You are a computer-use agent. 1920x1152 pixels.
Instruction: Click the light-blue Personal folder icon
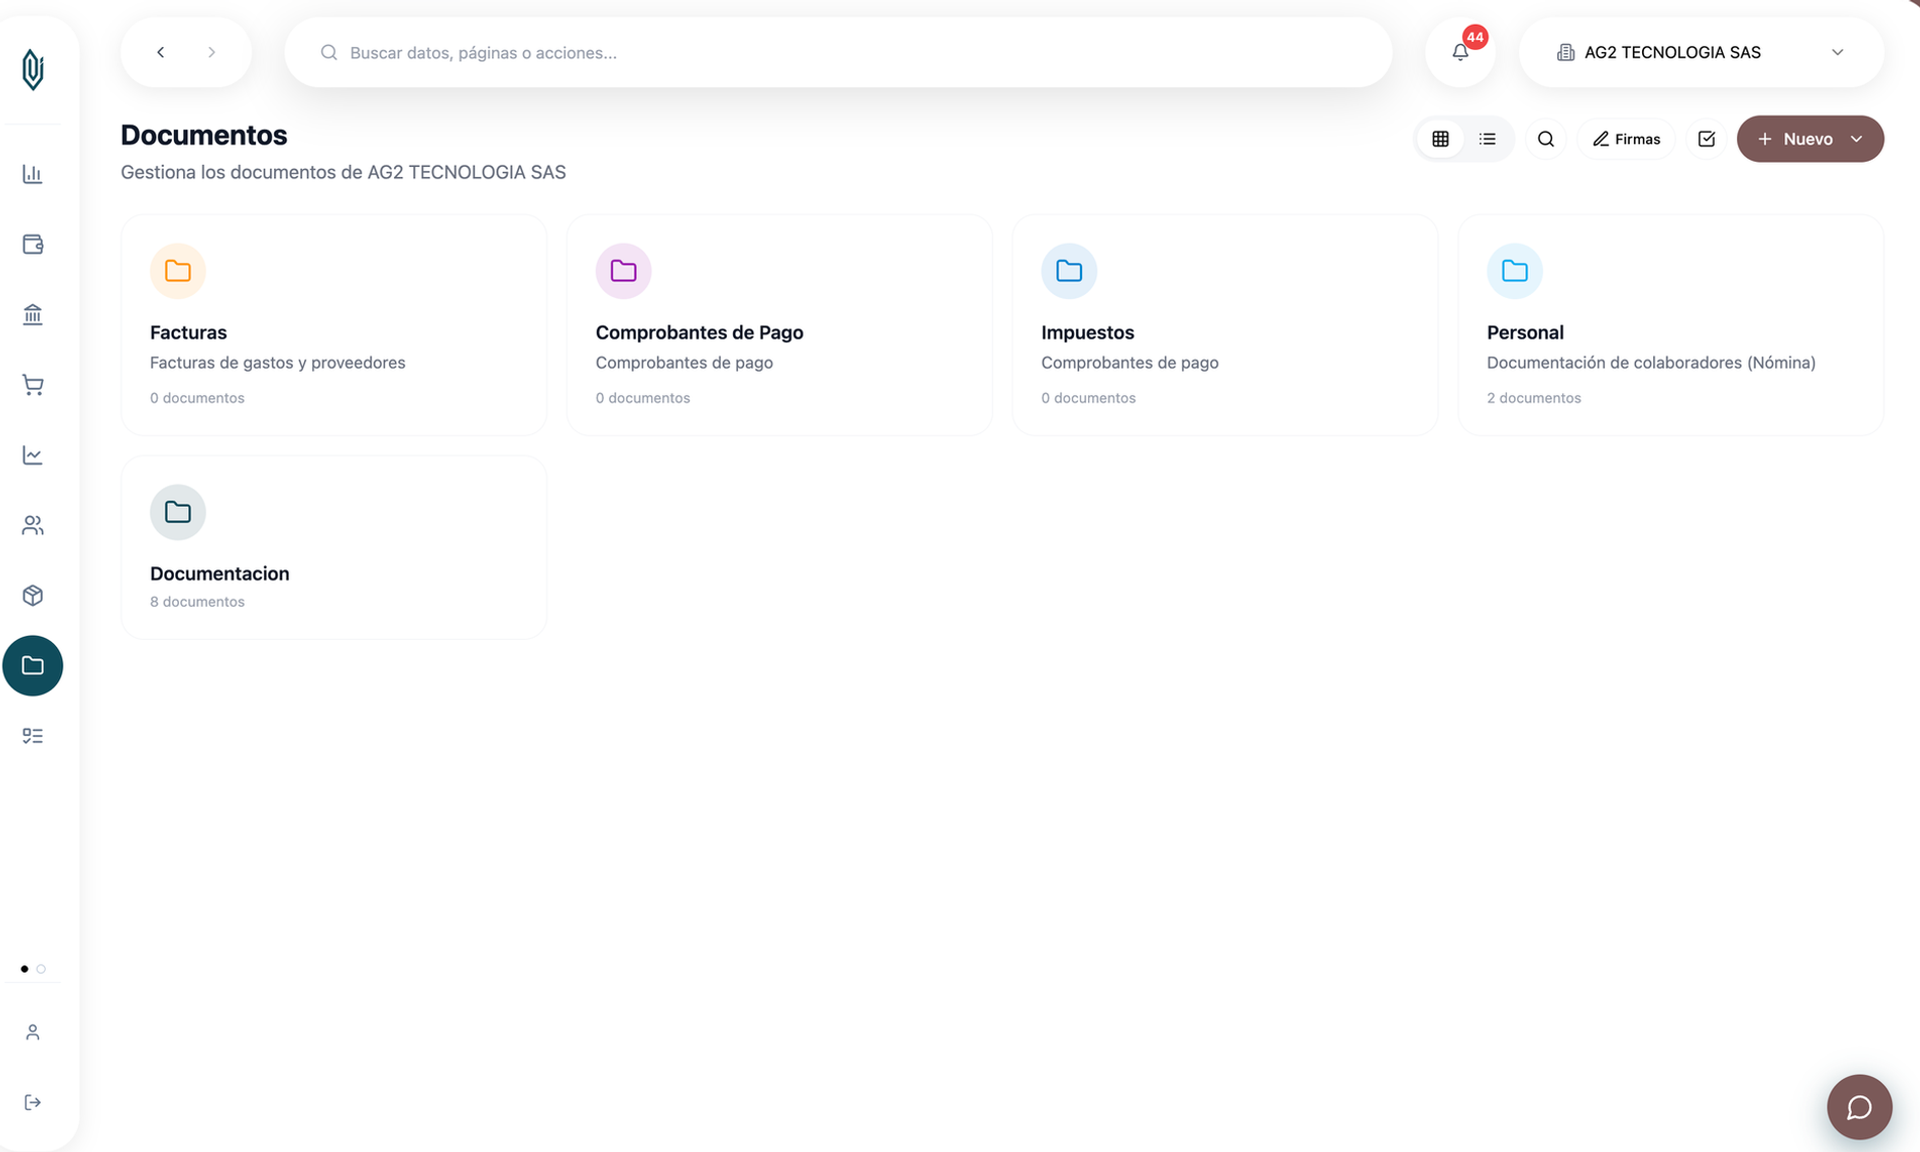[x=1515, y=271]
